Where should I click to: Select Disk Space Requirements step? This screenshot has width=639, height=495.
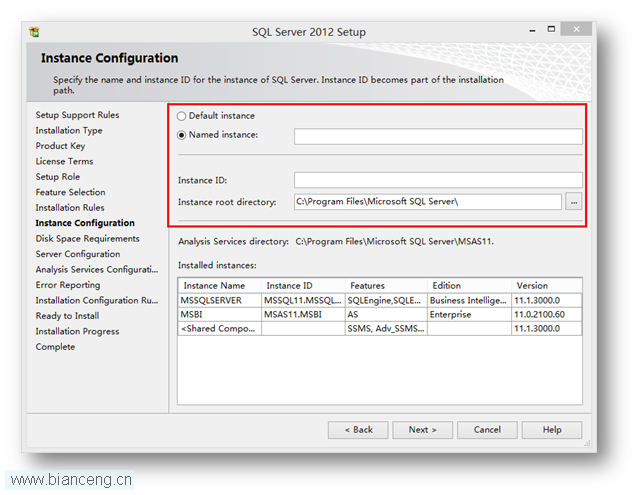click(x=88, y=239)
